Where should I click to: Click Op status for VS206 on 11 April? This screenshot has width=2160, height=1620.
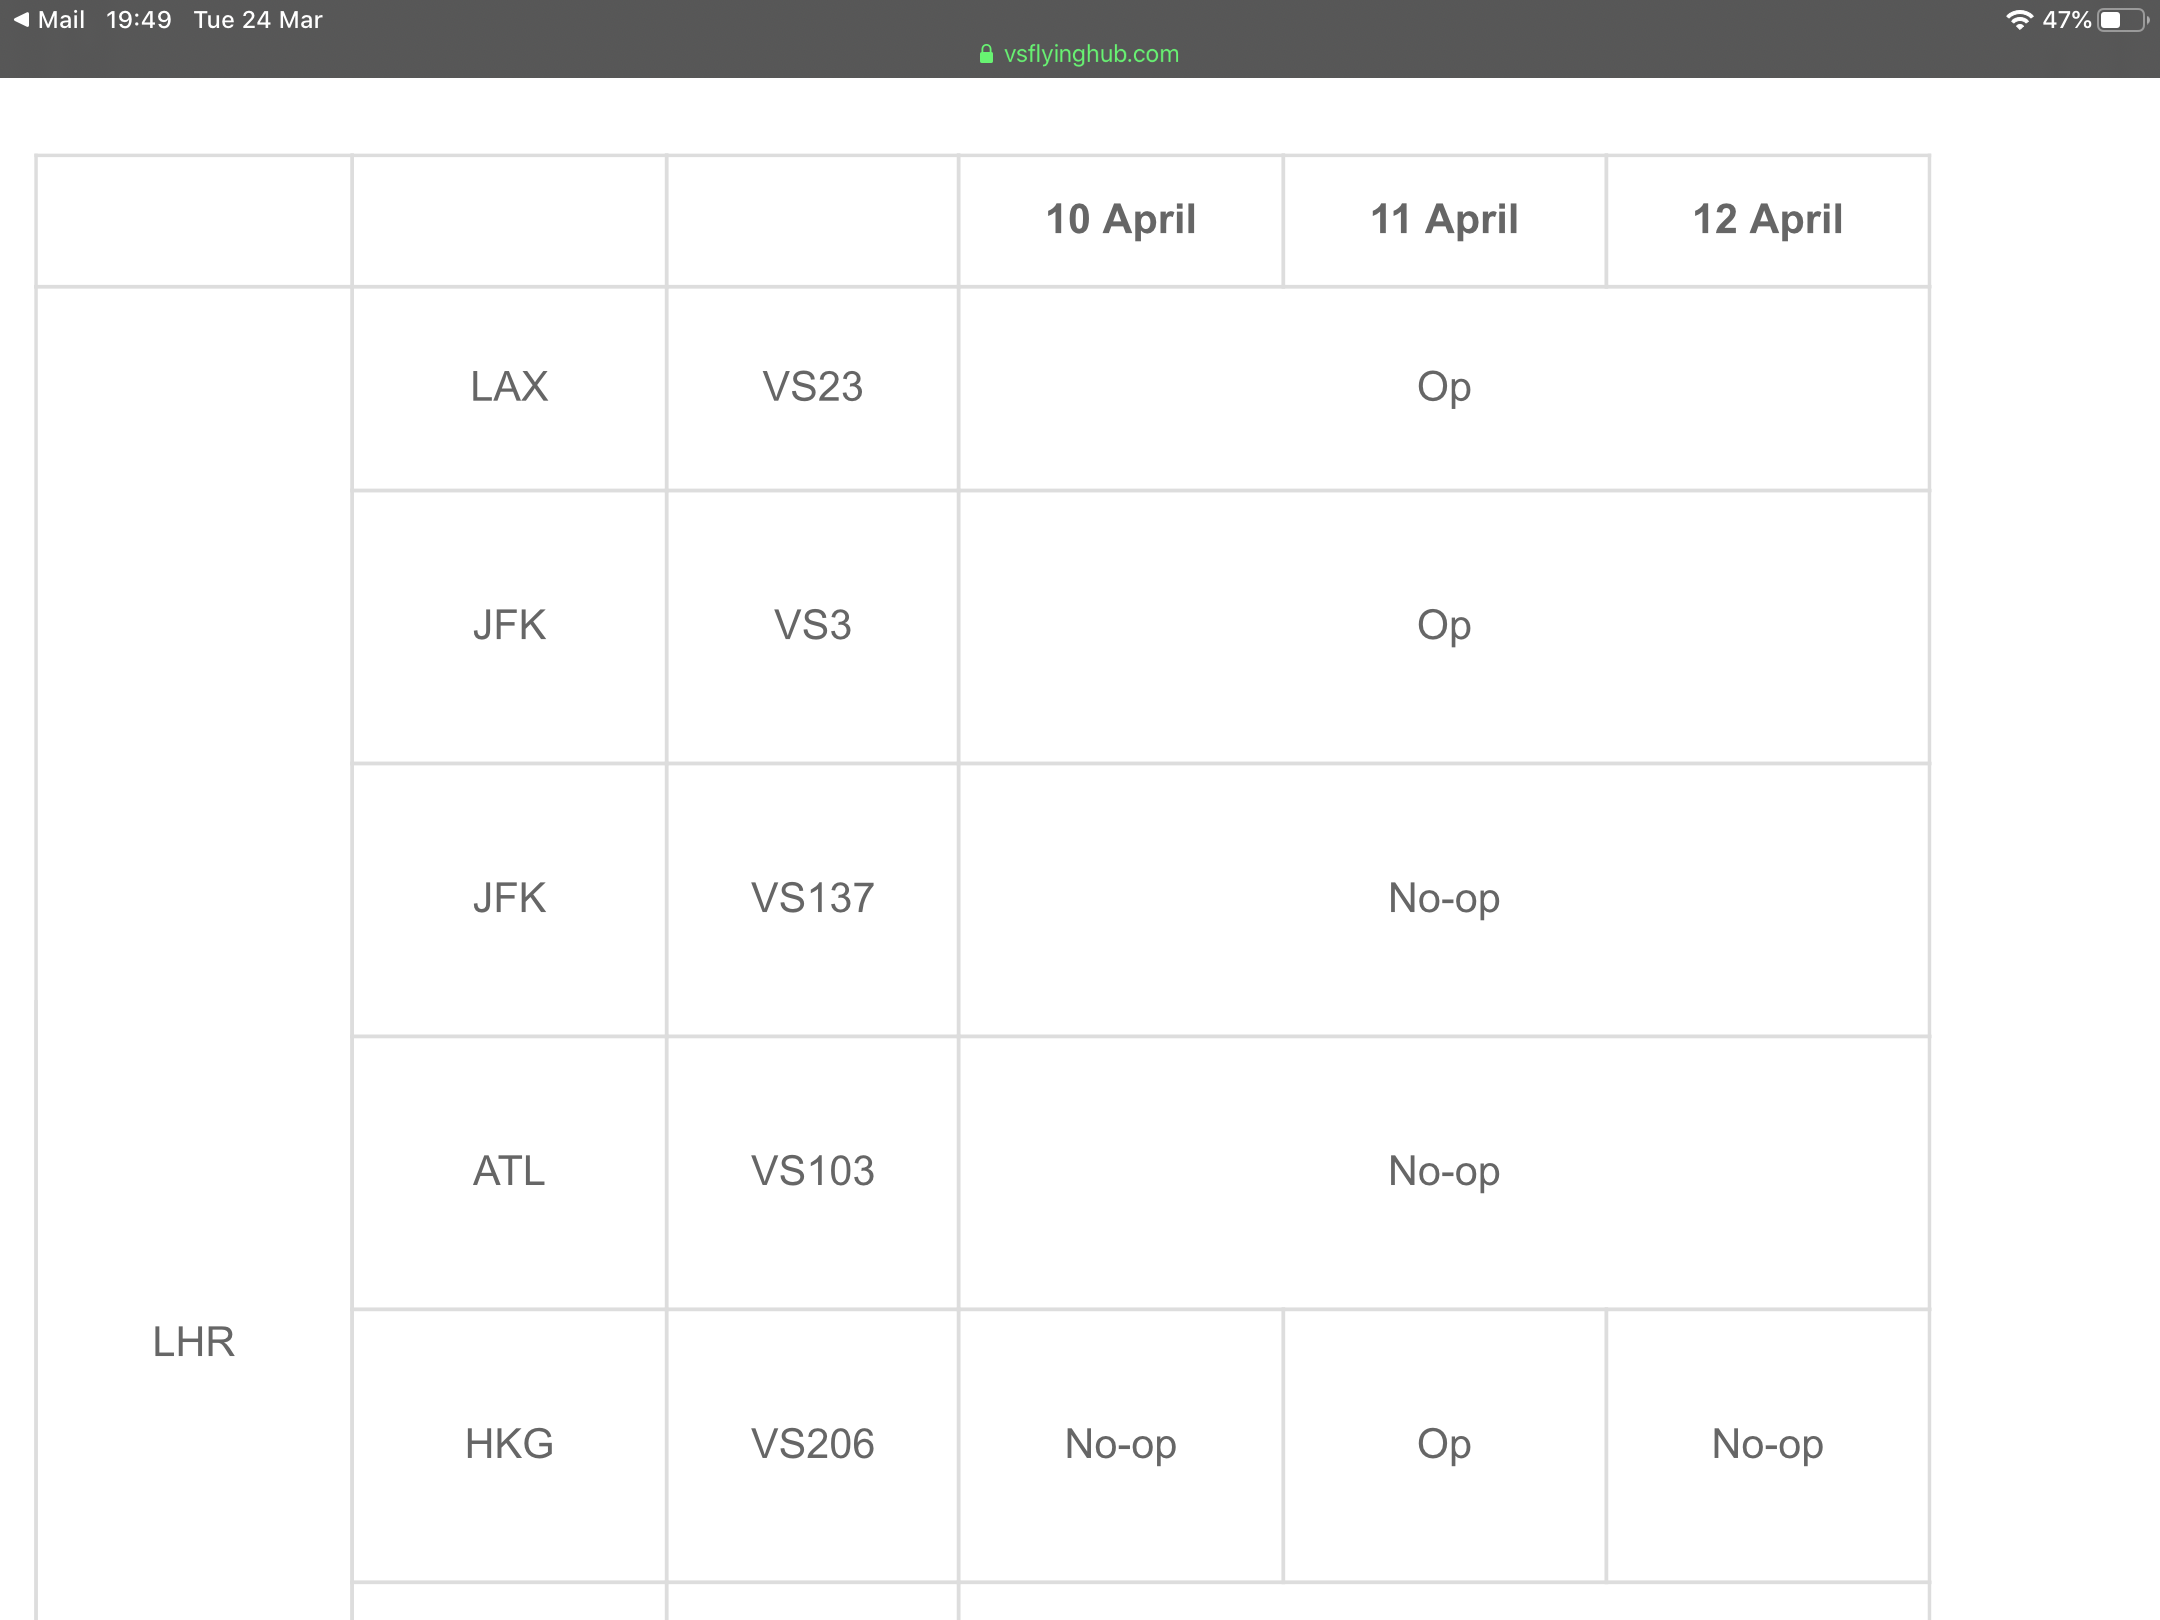pyautogui.click(x=1444, y=1445)
